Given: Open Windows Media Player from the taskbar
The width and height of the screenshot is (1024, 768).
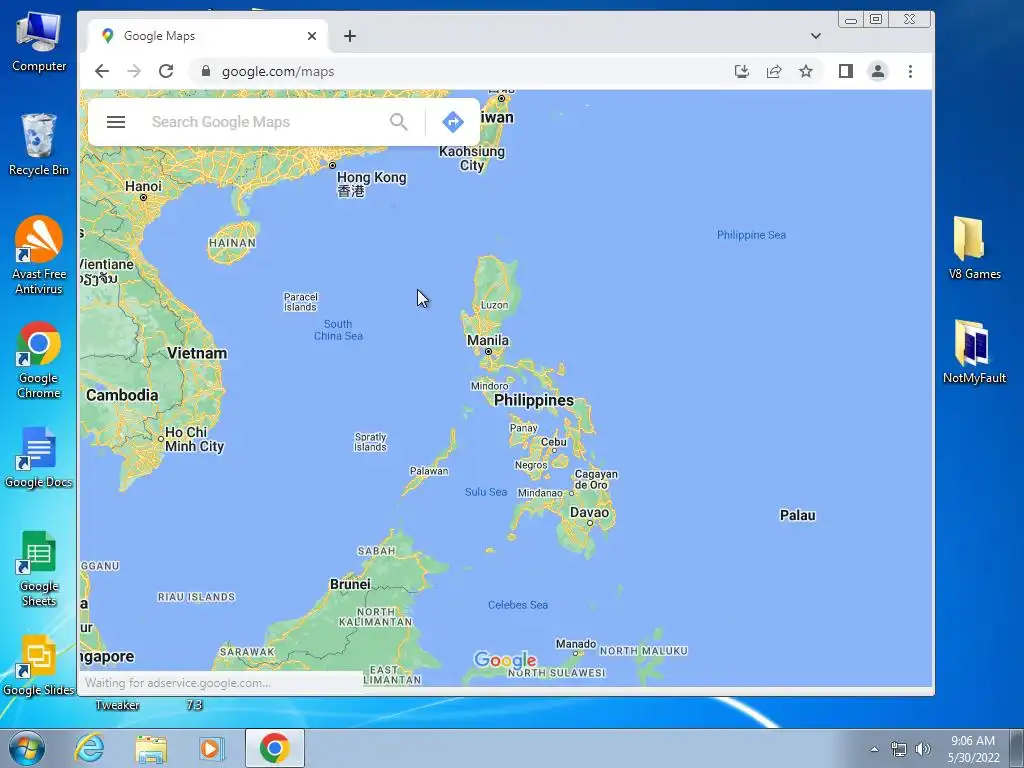Looking at the screenshot, I should [211, 748].
